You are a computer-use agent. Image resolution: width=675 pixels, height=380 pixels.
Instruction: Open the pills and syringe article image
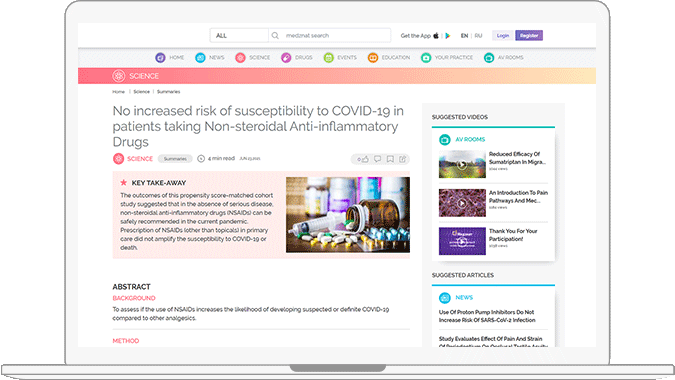coord(348,215)
